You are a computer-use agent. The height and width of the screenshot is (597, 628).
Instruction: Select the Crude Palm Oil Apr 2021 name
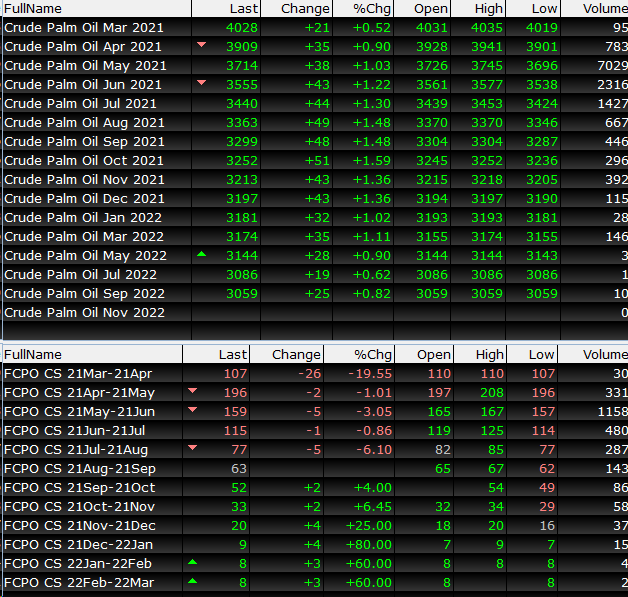pos(83,46)
